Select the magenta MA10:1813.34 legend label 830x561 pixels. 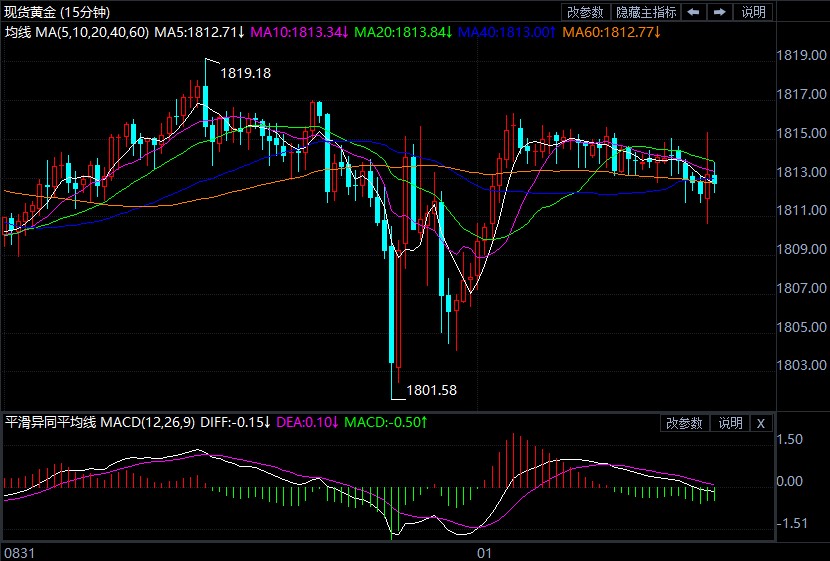tap(299, 33)
